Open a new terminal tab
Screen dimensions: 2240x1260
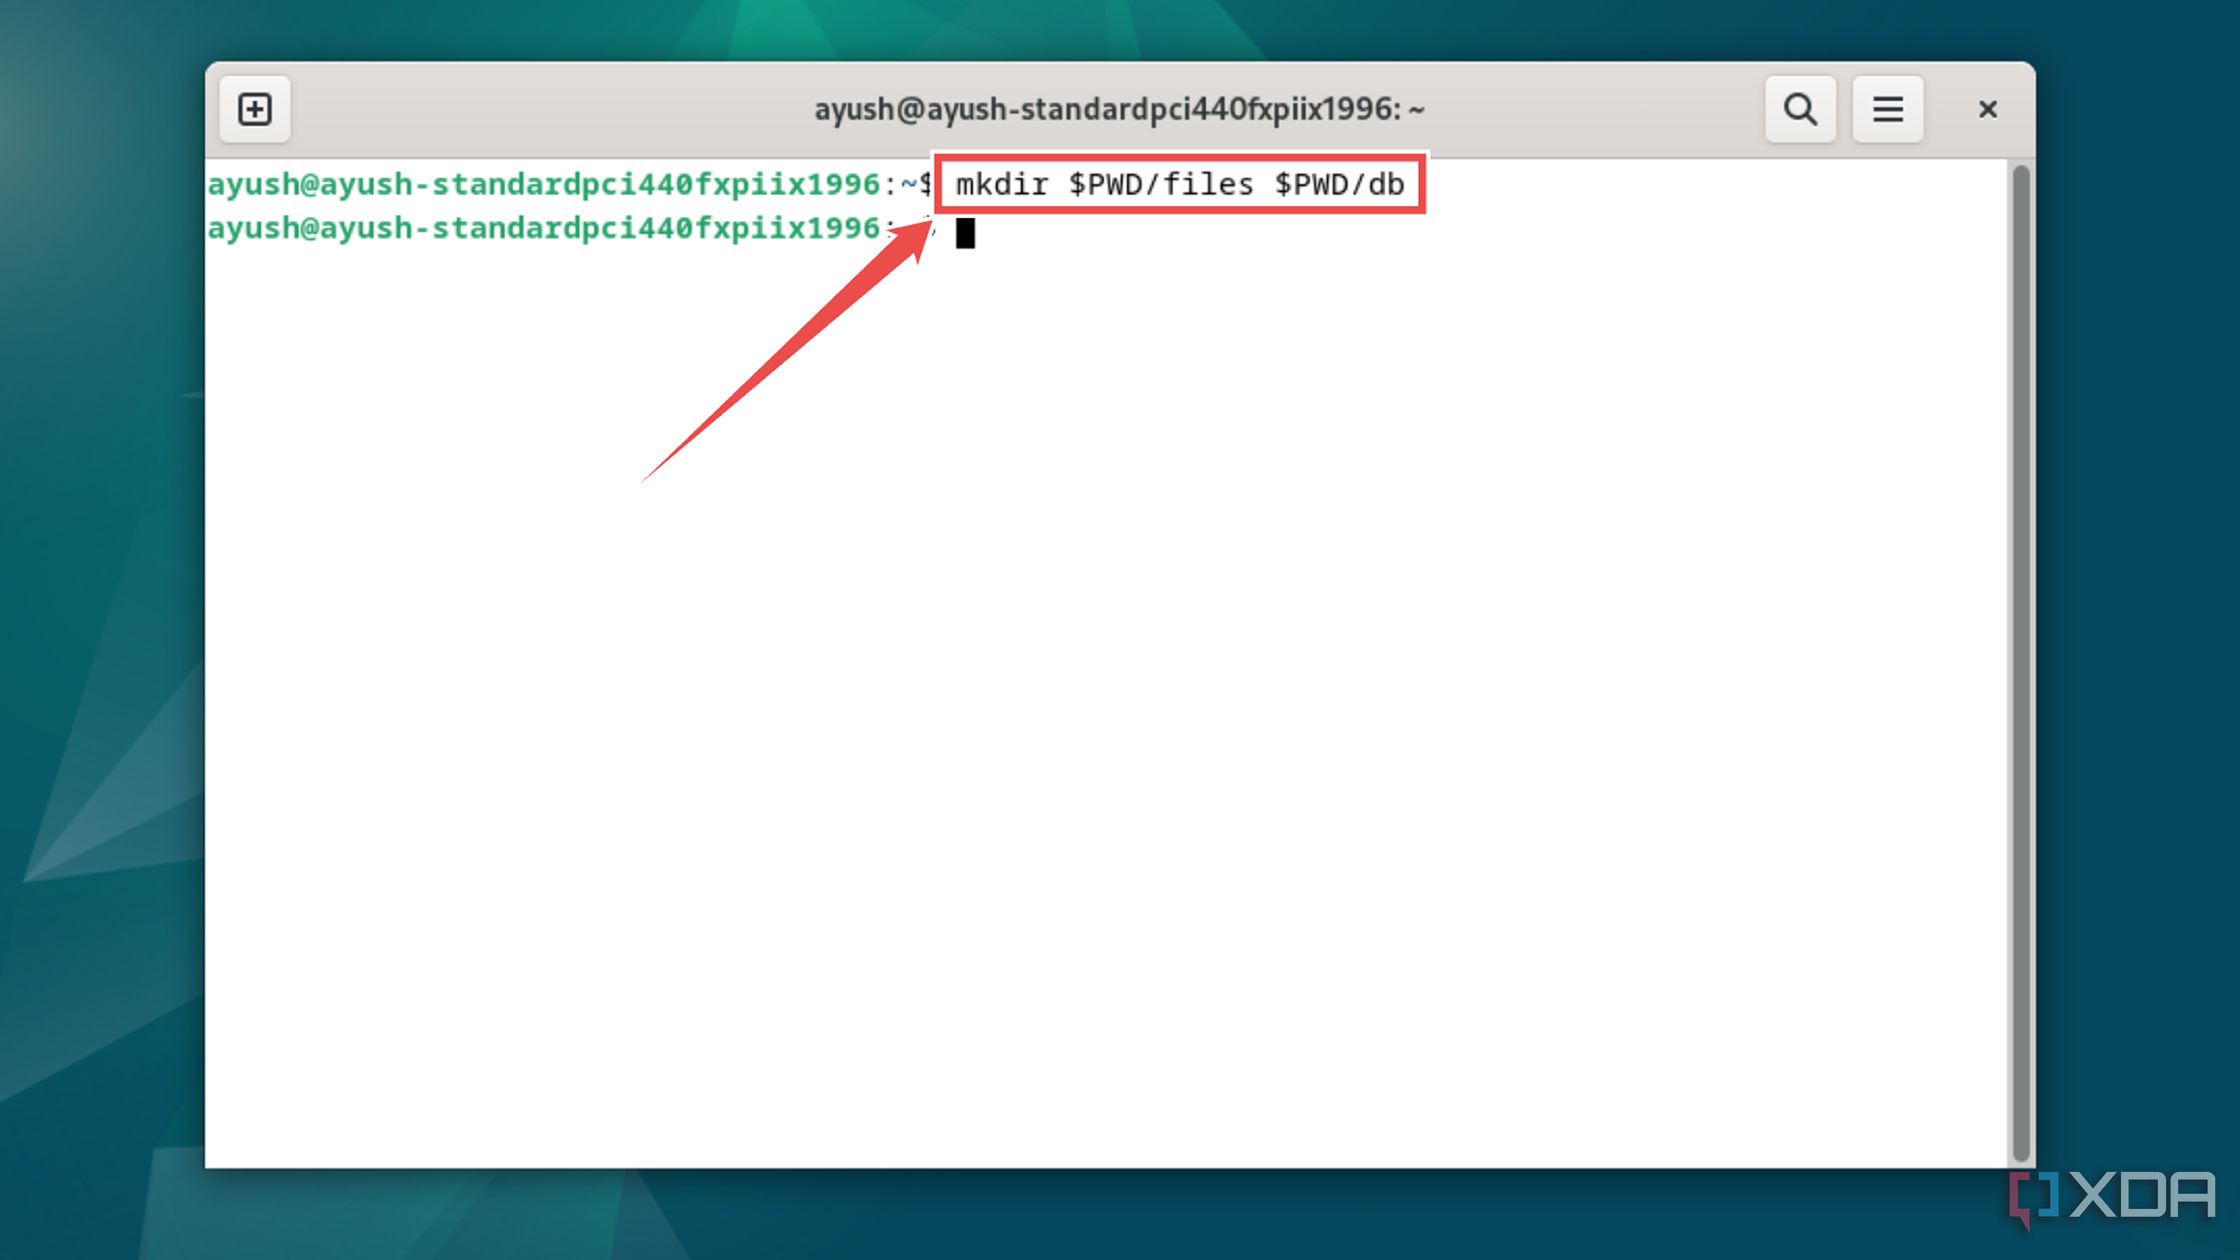point(255,109)
